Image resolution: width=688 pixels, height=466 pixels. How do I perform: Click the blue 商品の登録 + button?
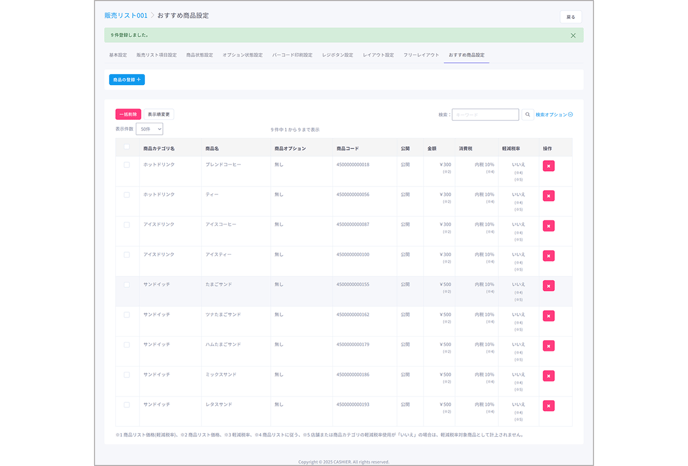[x=127, y=79]
